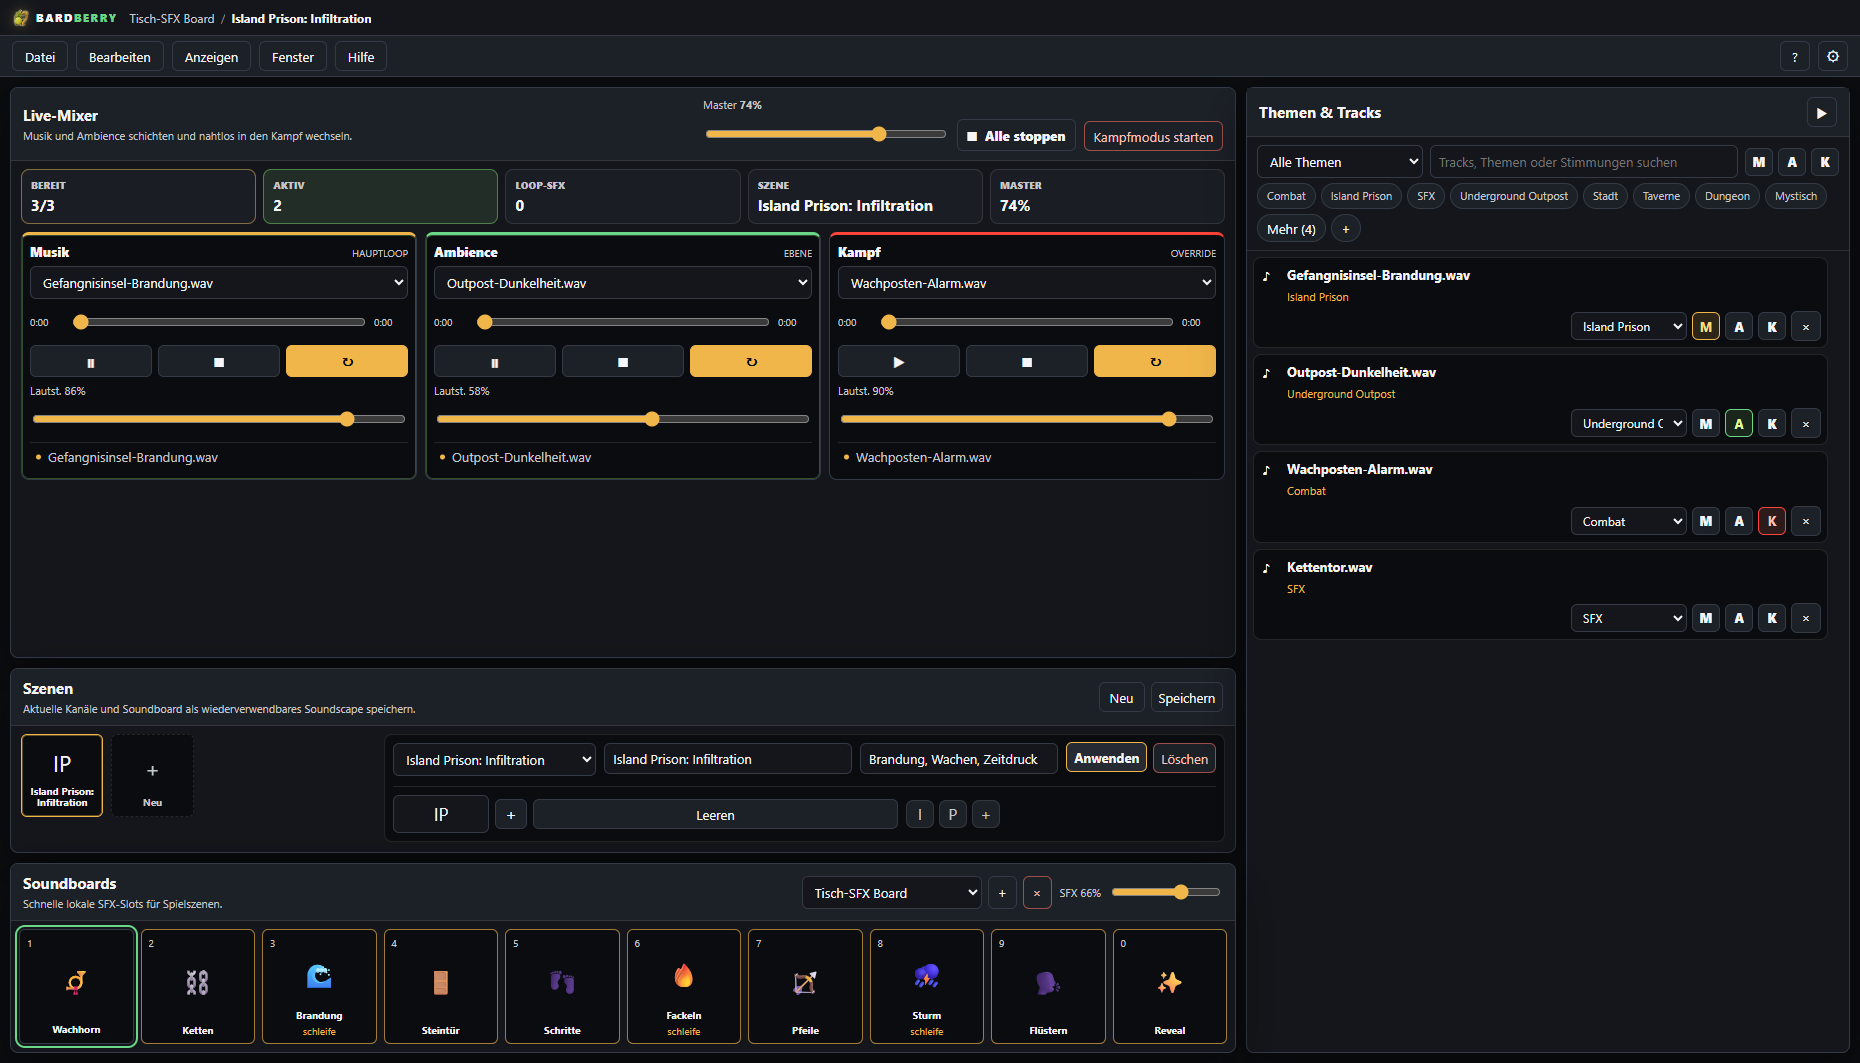
Task: Open the Kampf track selection dropdown
Action: [x=1027, y=283]
